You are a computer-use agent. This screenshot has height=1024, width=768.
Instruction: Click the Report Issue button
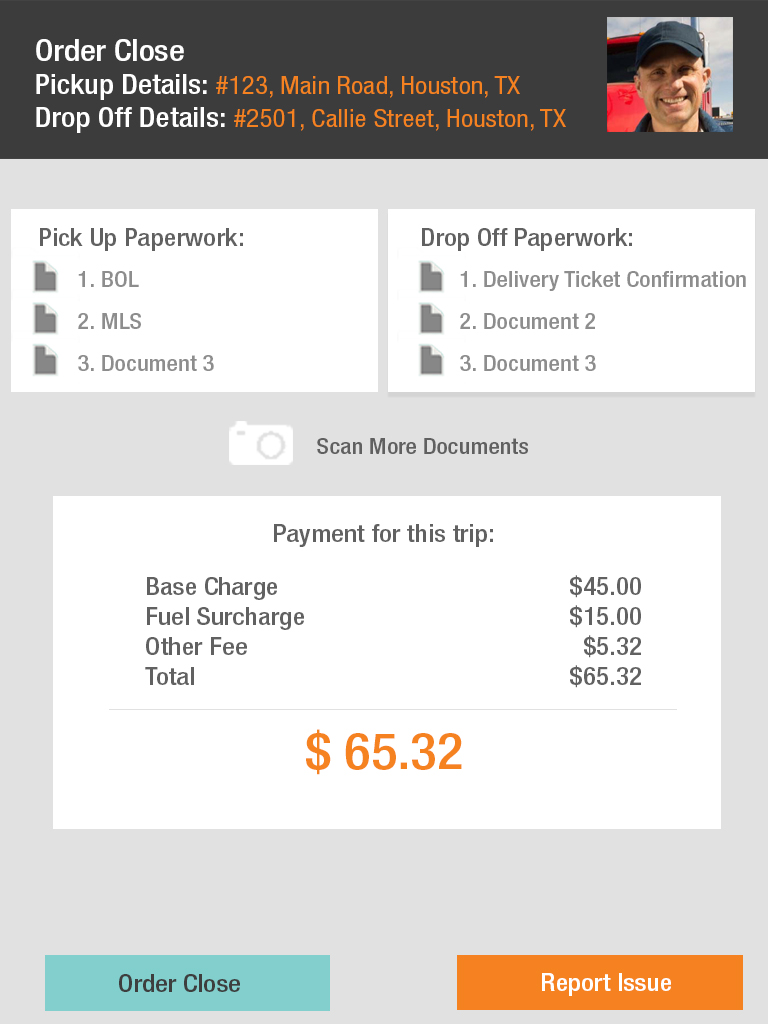tap(600, 983)
